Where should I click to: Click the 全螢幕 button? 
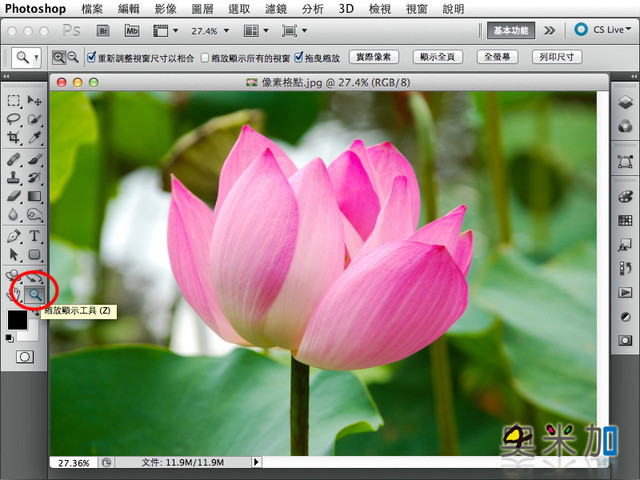pos(497,57)
